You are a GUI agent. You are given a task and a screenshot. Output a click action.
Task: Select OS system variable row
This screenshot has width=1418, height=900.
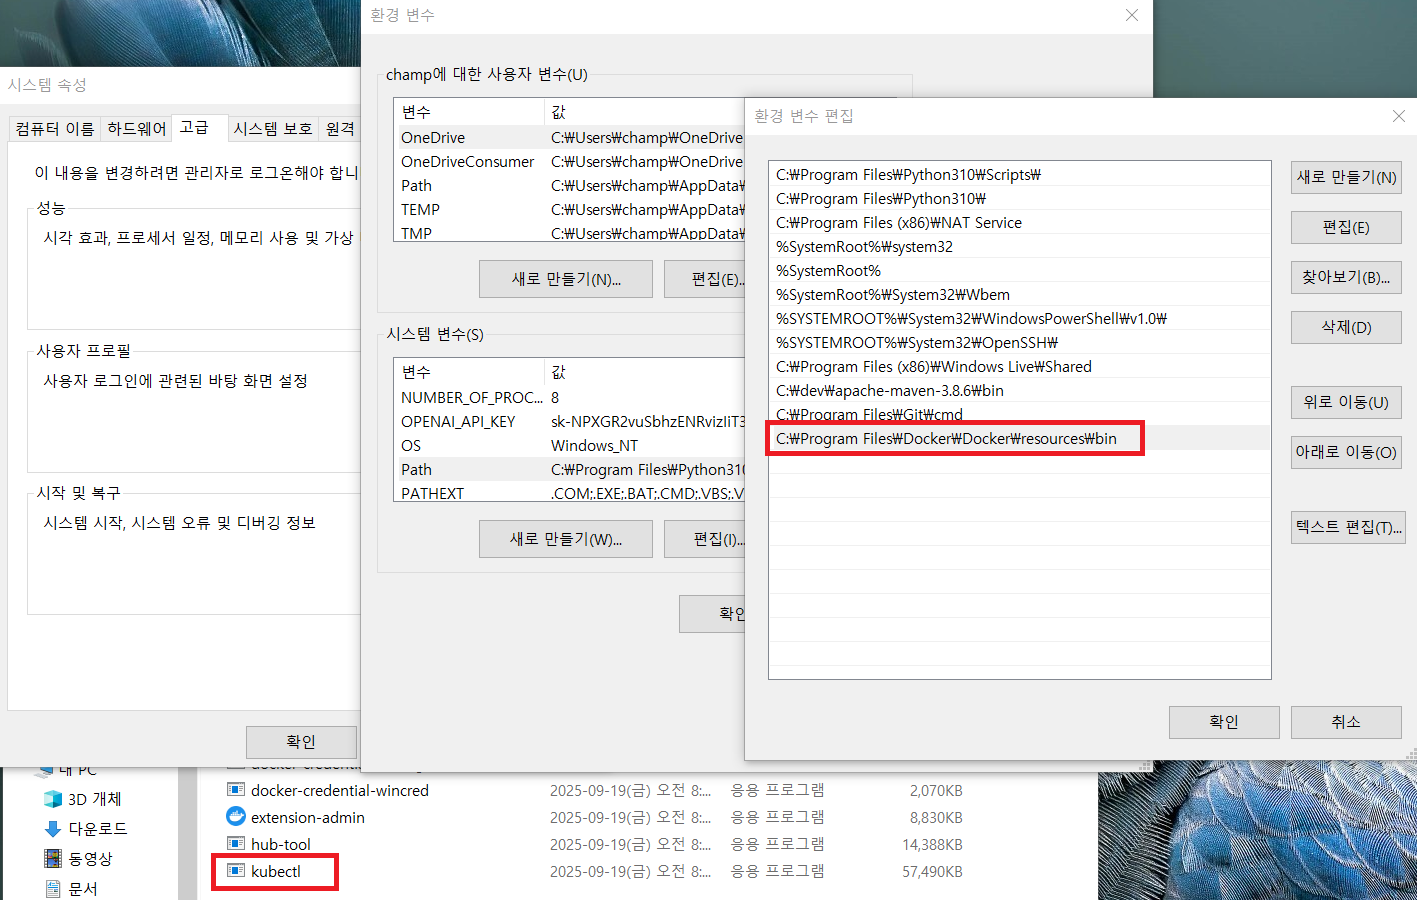click(570, 445)
